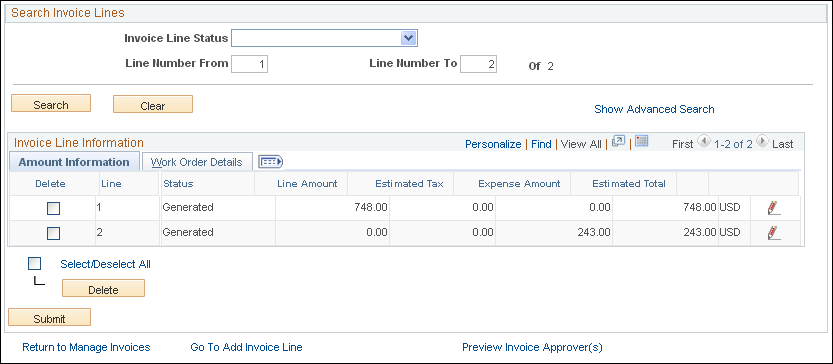Check Delete box for line 1

click(54, 208)
